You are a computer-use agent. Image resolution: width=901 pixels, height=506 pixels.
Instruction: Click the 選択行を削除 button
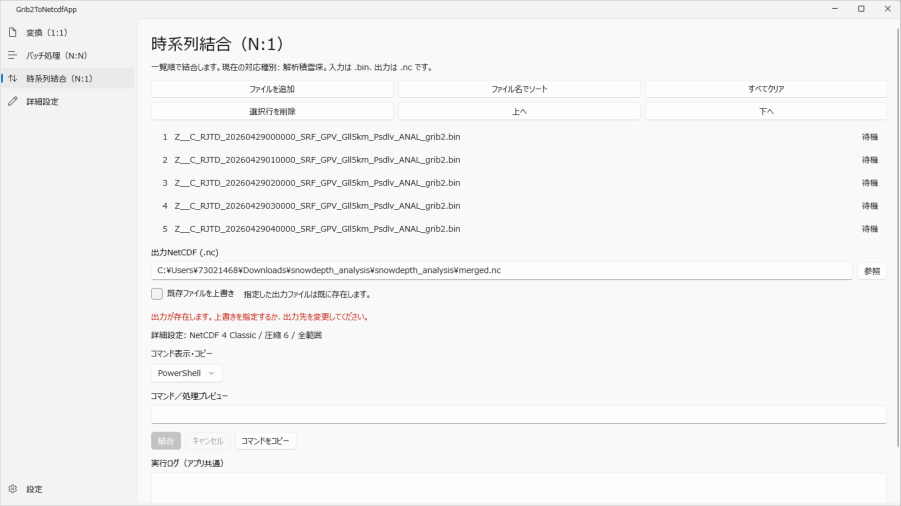coord(272,111)
